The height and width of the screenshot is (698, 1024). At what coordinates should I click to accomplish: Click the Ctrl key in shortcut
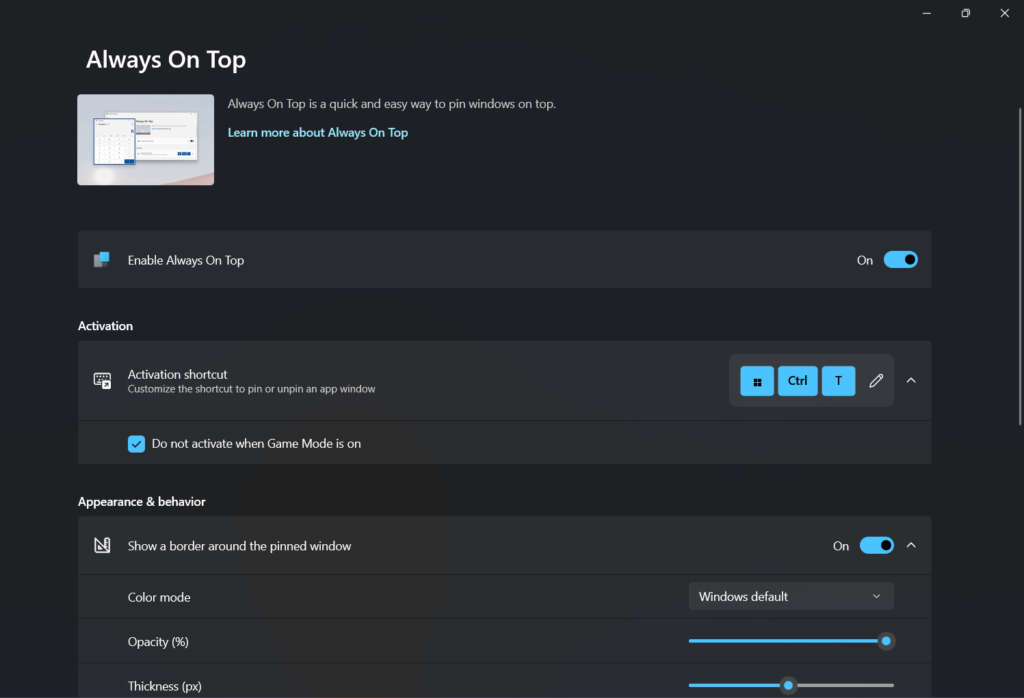point(797,381)
